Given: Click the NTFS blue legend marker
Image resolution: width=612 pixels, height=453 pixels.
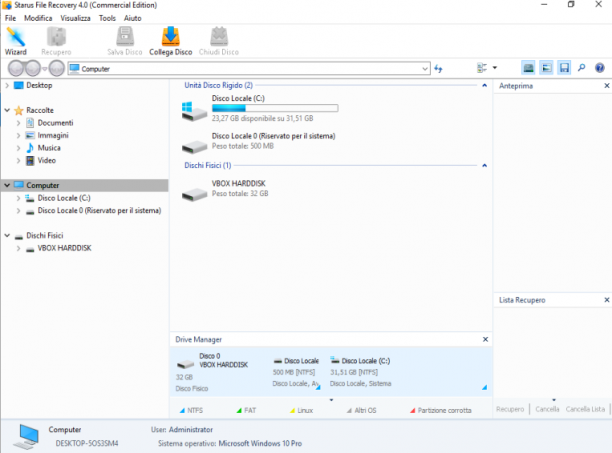Looking at the screenshot, I should pos(182,410).
